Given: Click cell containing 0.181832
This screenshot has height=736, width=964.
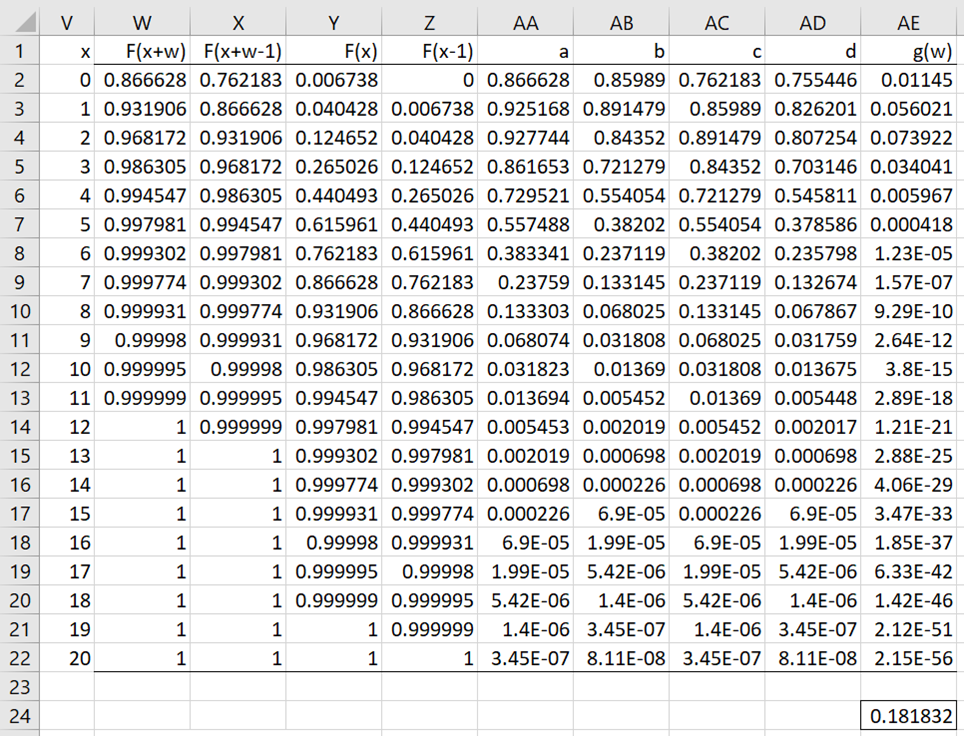Looking at the screenshot, I should pyautogui.click(x=909, y=716).
